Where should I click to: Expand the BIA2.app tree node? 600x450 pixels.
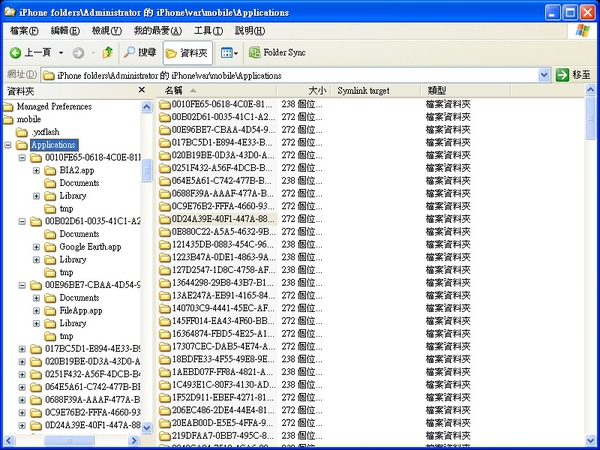click(x=36, y=170)
